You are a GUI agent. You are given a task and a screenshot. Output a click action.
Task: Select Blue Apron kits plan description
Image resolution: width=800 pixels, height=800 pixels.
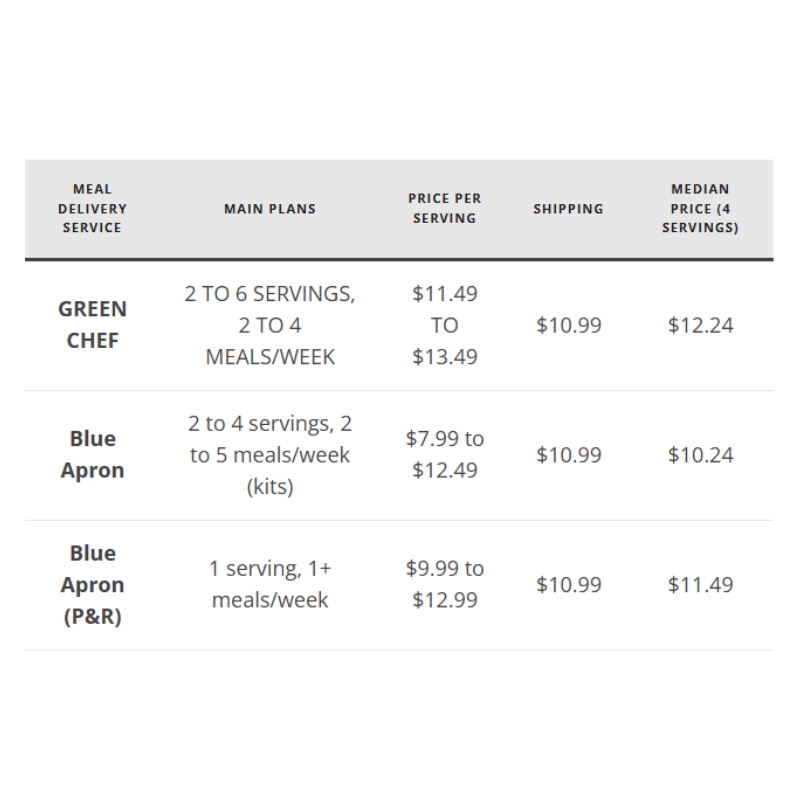pyautogui.click(x=270, y=455)
